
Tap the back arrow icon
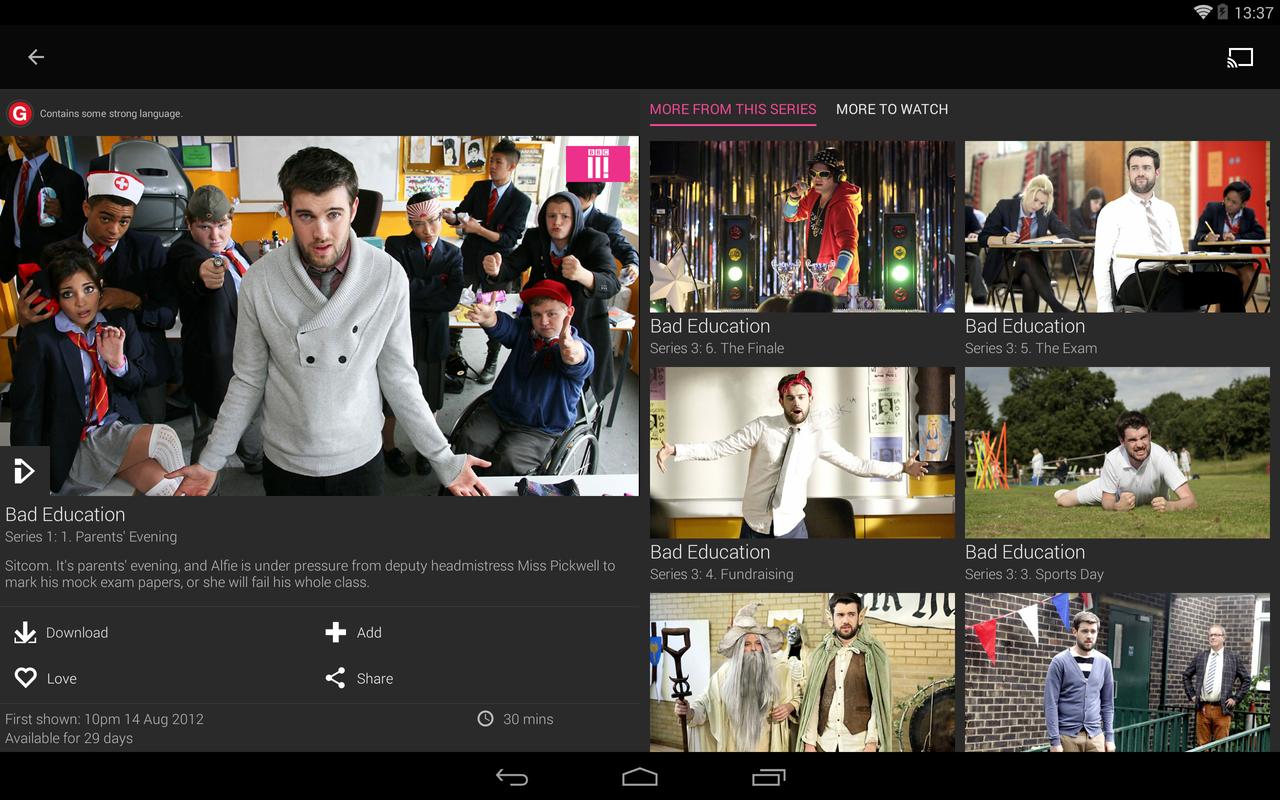tap(36, 57)
